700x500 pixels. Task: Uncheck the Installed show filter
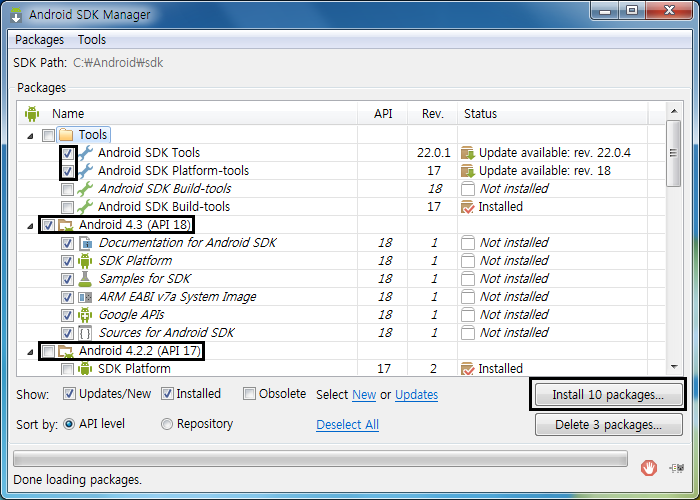[167, 394]
